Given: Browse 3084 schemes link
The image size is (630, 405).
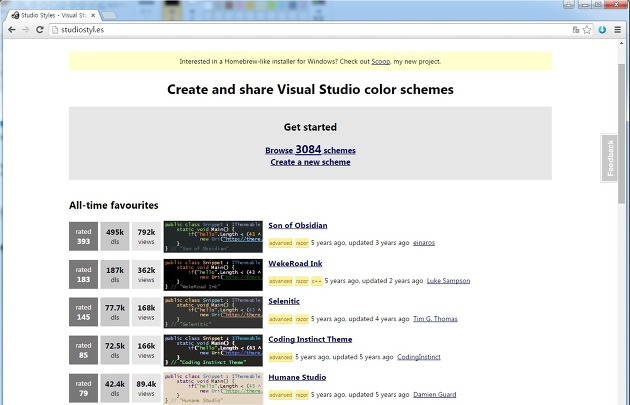Looking at the screenshot, I should pyautogui.click(x=310, y=150).
